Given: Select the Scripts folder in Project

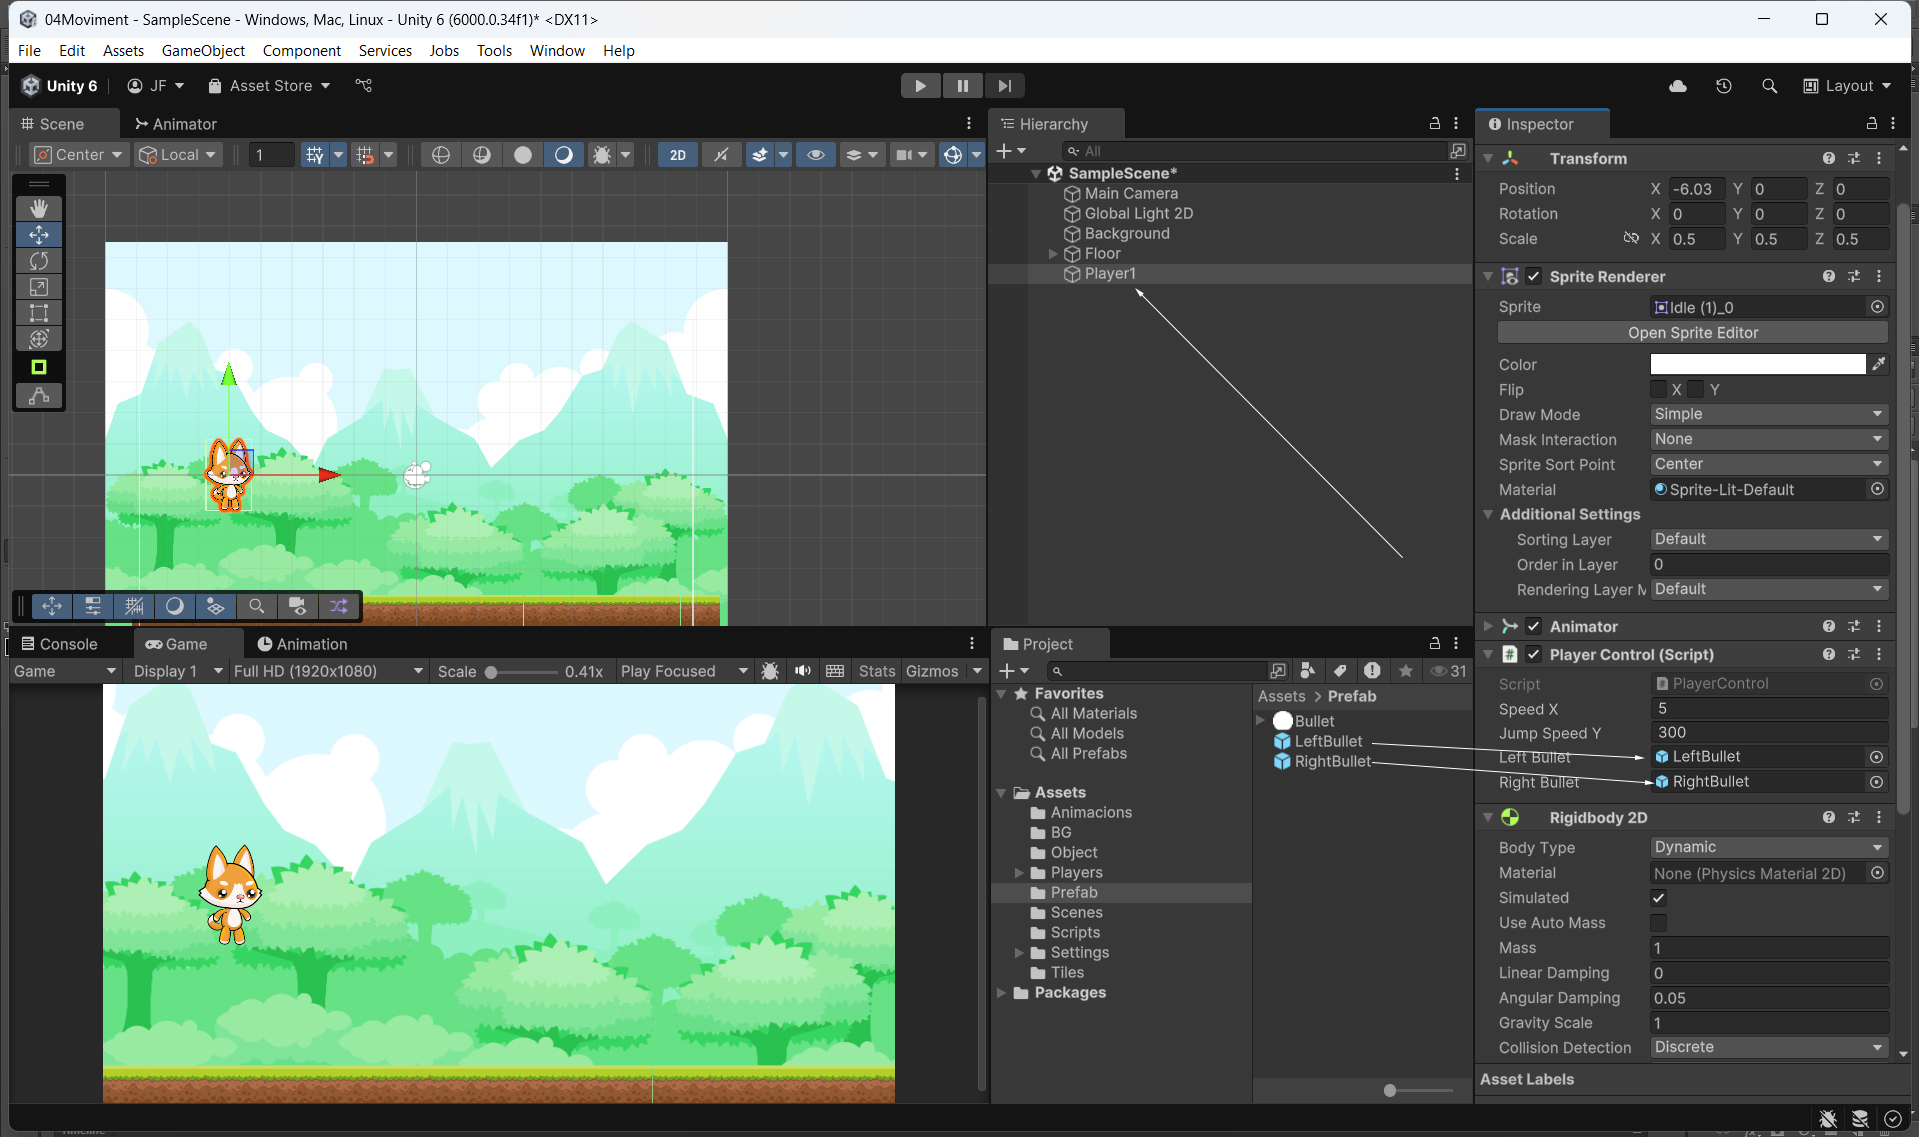Looking at the screenshot, I should [1075, 933].
